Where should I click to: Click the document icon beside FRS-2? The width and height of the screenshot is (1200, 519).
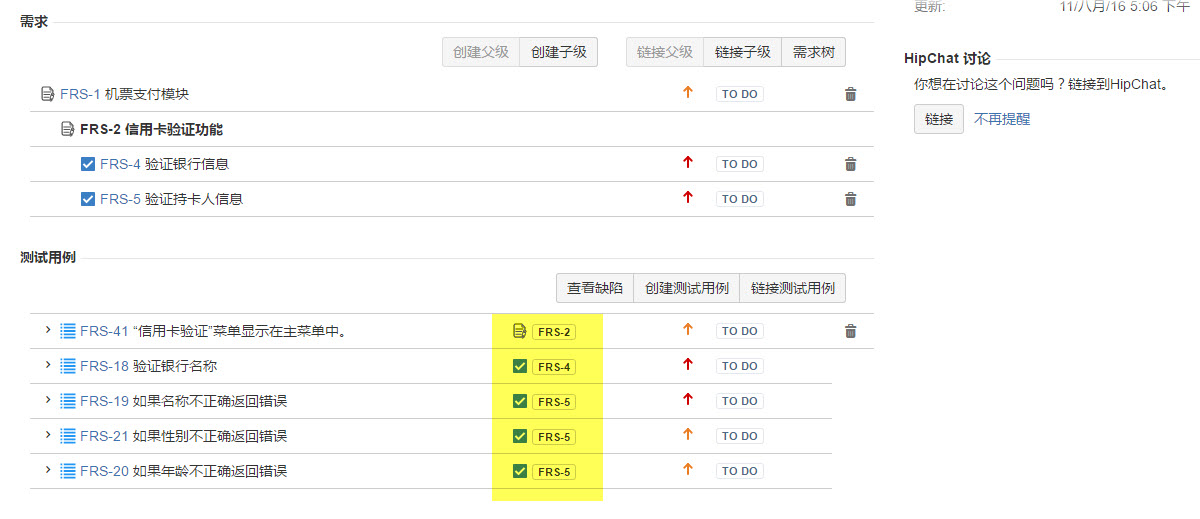coord(67,129)
